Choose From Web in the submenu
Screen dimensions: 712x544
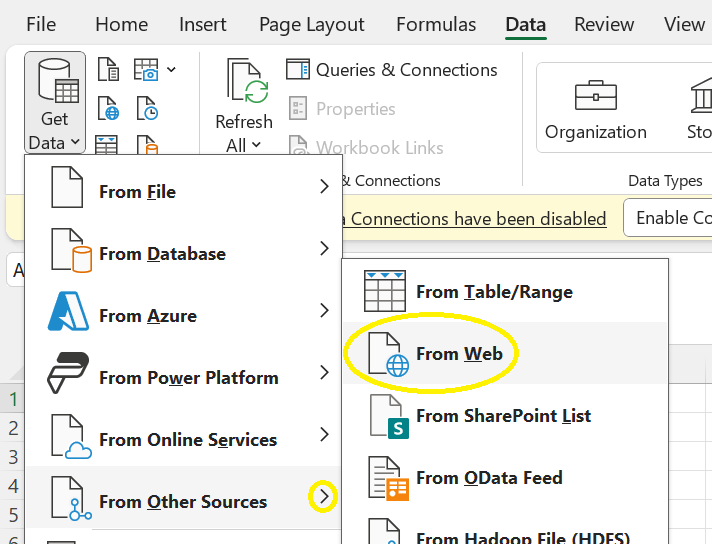(505, 353)
